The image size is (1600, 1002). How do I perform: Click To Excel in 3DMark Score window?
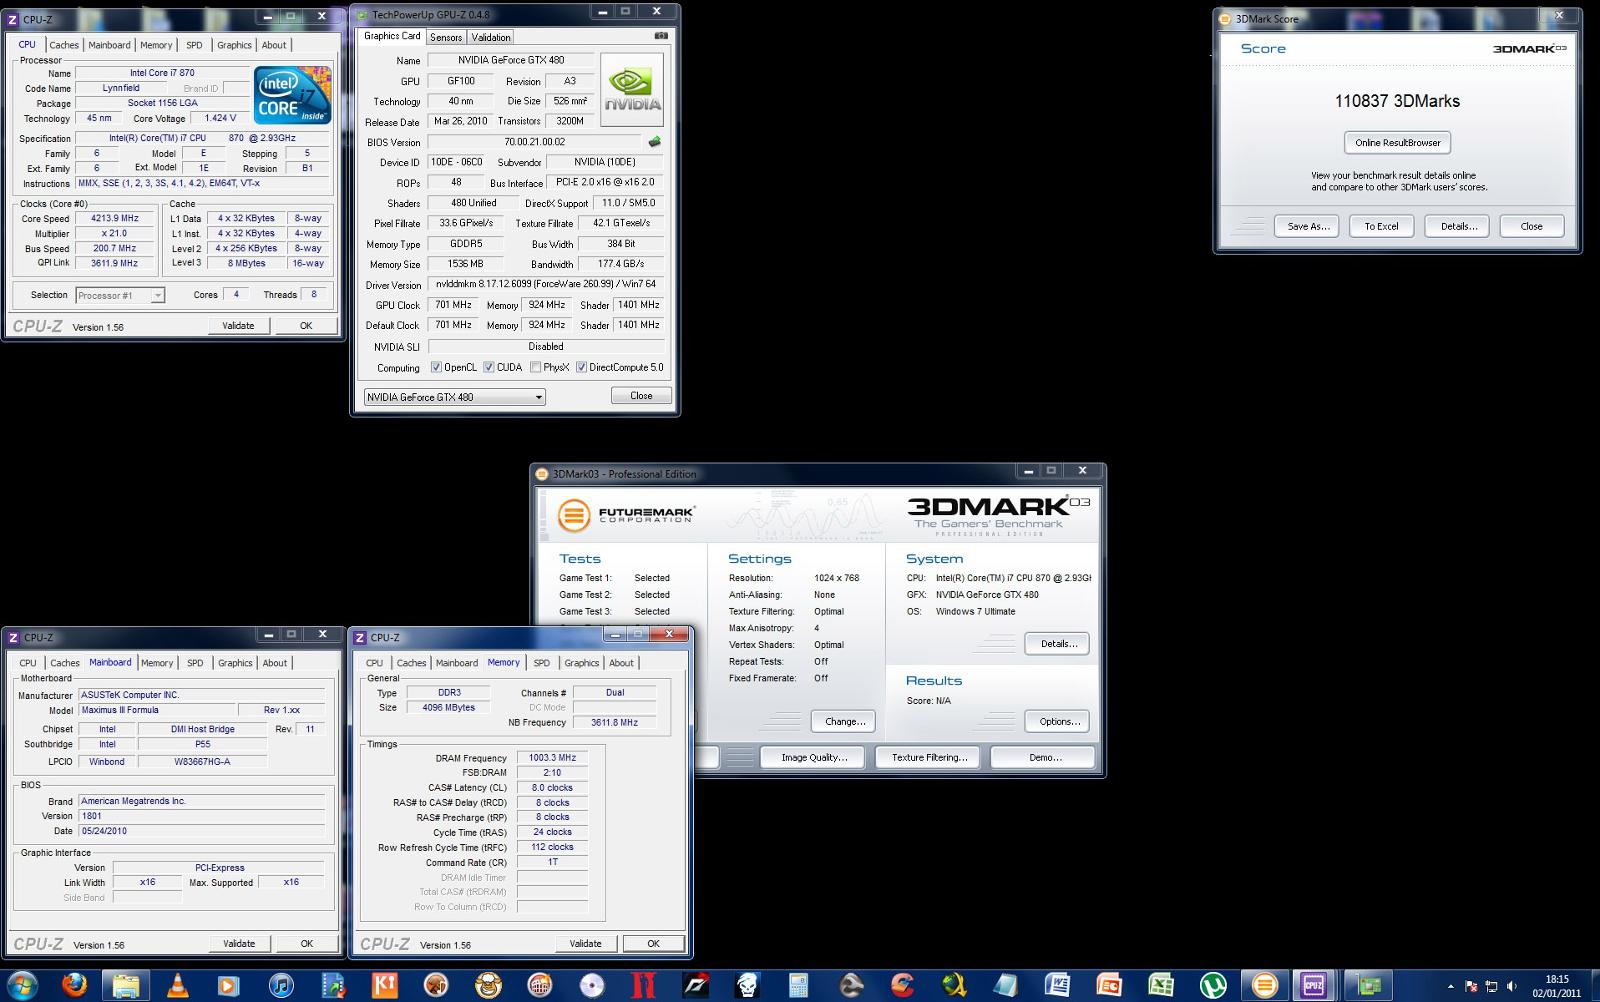(1382, 226)
